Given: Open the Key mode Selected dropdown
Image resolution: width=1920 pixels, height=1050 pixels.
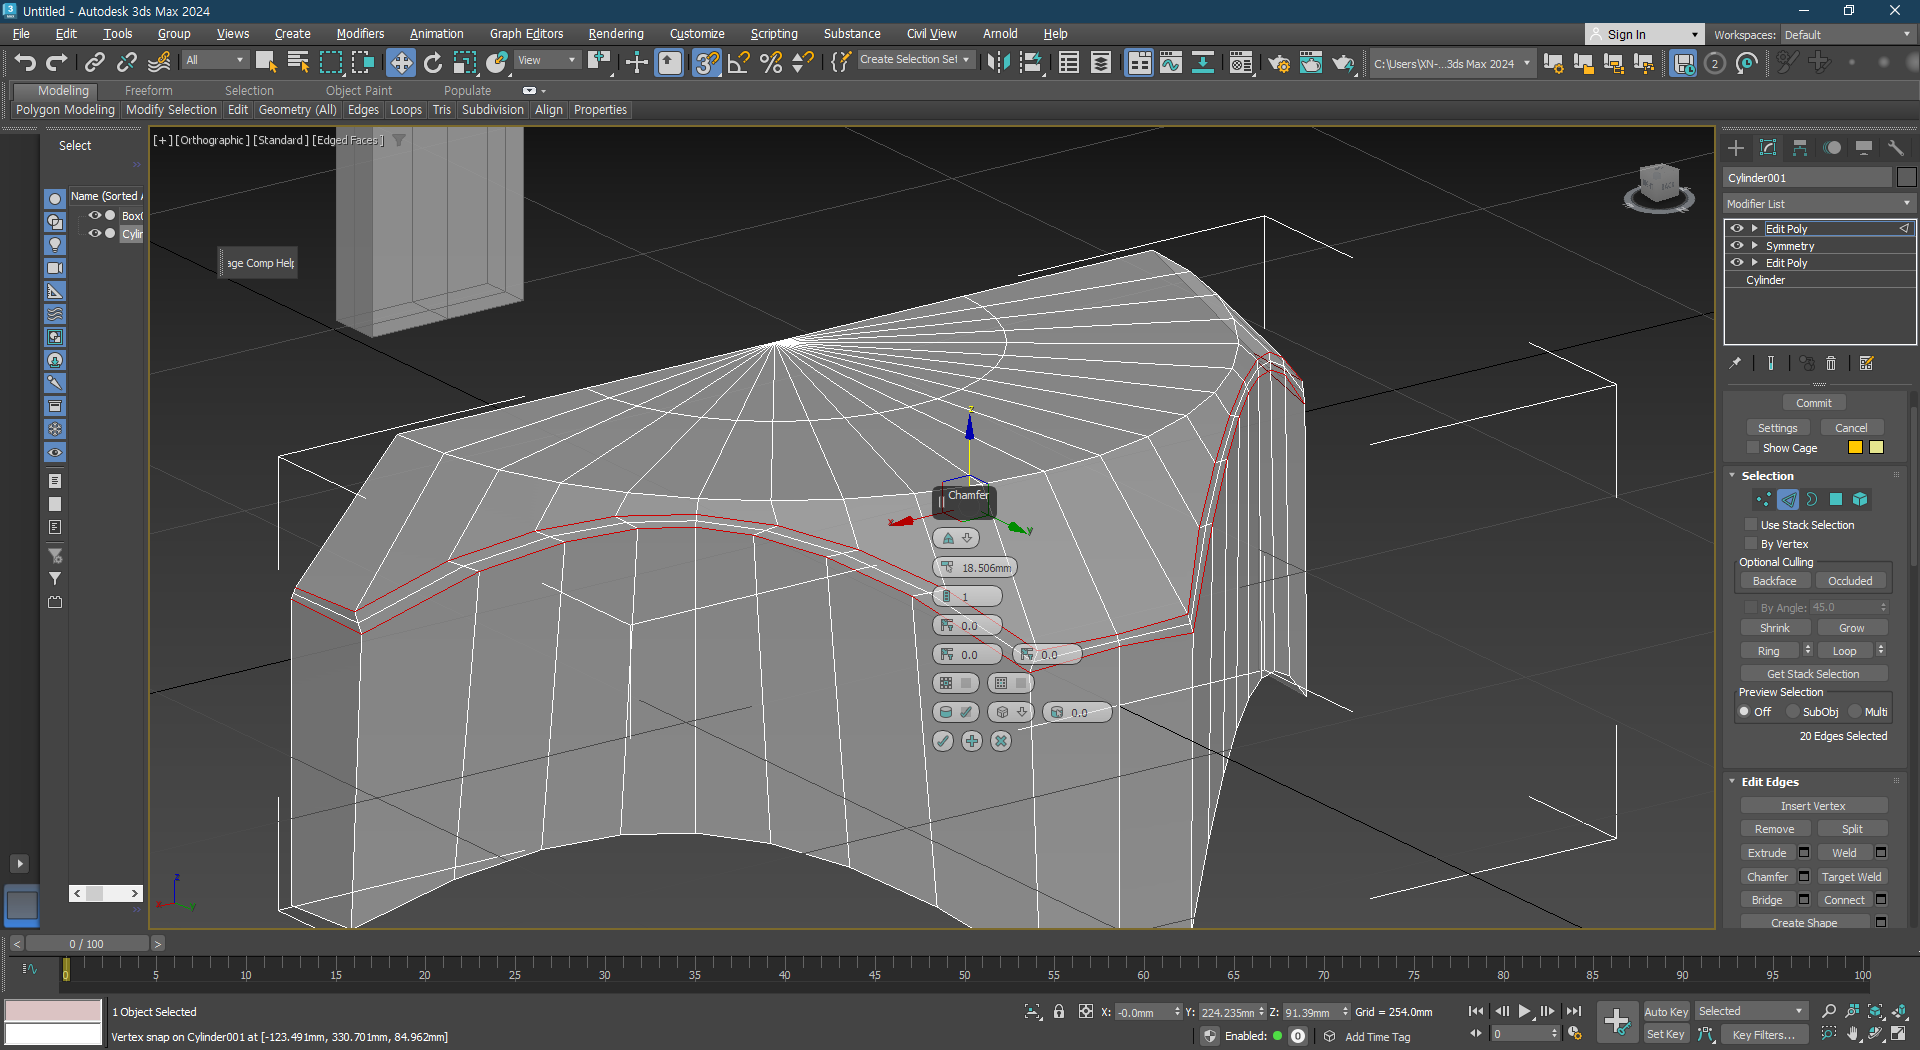Looking at the screenshot, I should tap(1751, 1012).
